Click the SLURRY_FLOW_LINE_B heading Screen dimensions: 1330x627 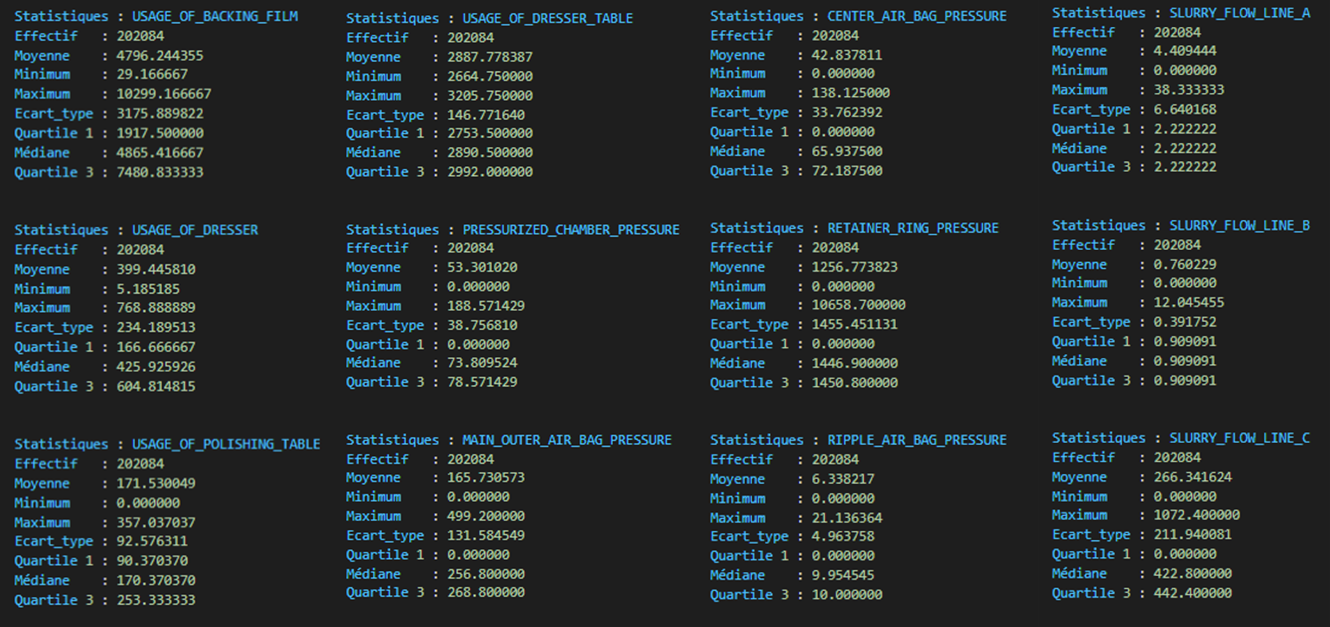coord(1239,226)
